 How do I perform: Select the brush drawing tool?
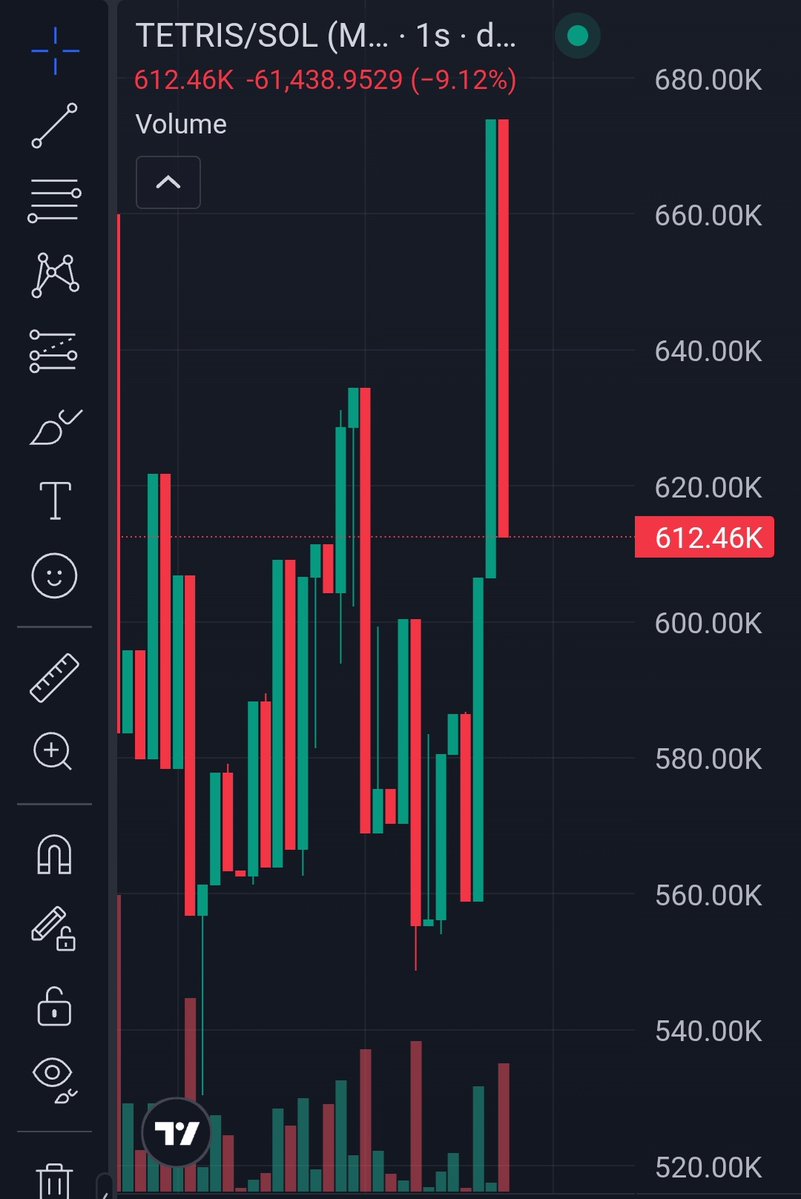[55, 427]
